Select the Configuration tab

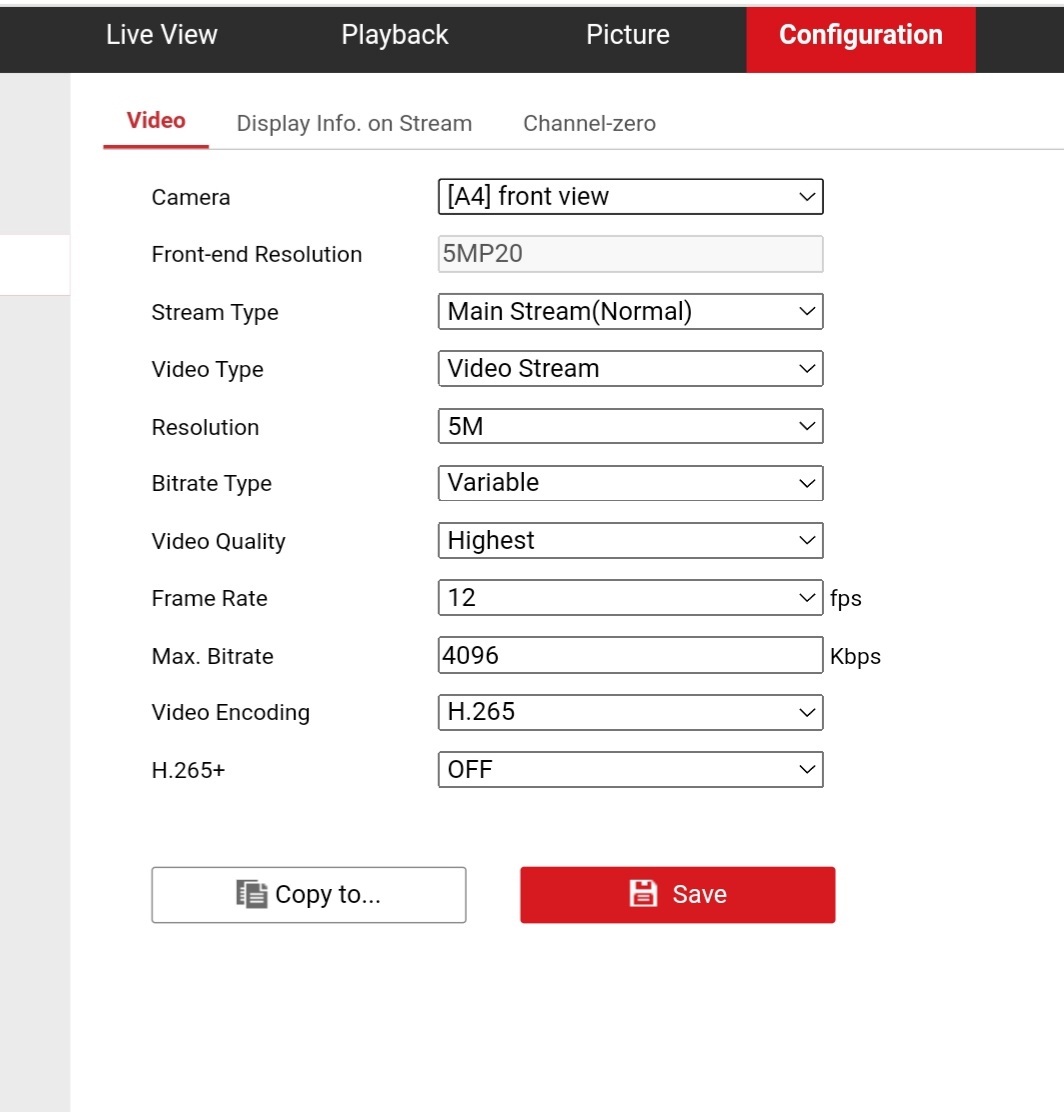click(860, 35)
